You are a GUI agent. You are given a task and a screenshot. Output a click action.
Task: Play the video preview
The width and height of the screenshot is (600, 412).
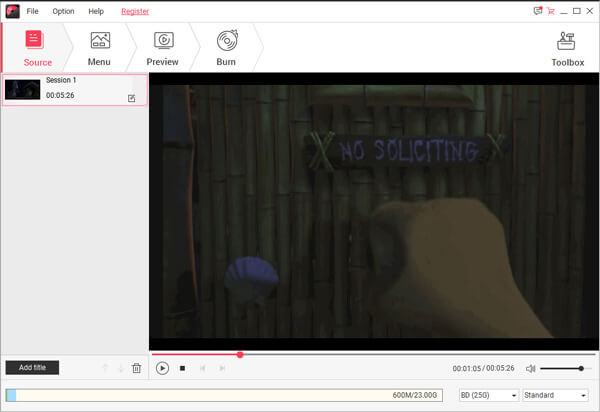162,368
